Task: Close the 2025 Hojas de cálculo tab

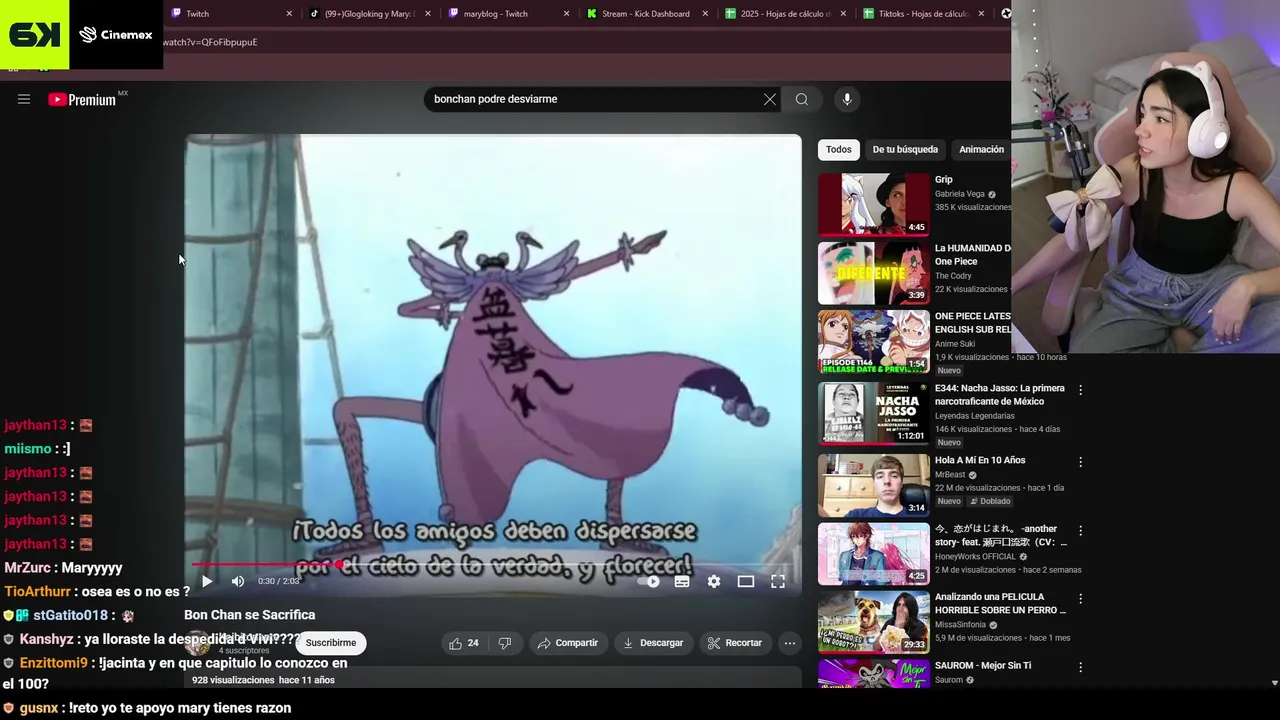Action: click(843, 14)
